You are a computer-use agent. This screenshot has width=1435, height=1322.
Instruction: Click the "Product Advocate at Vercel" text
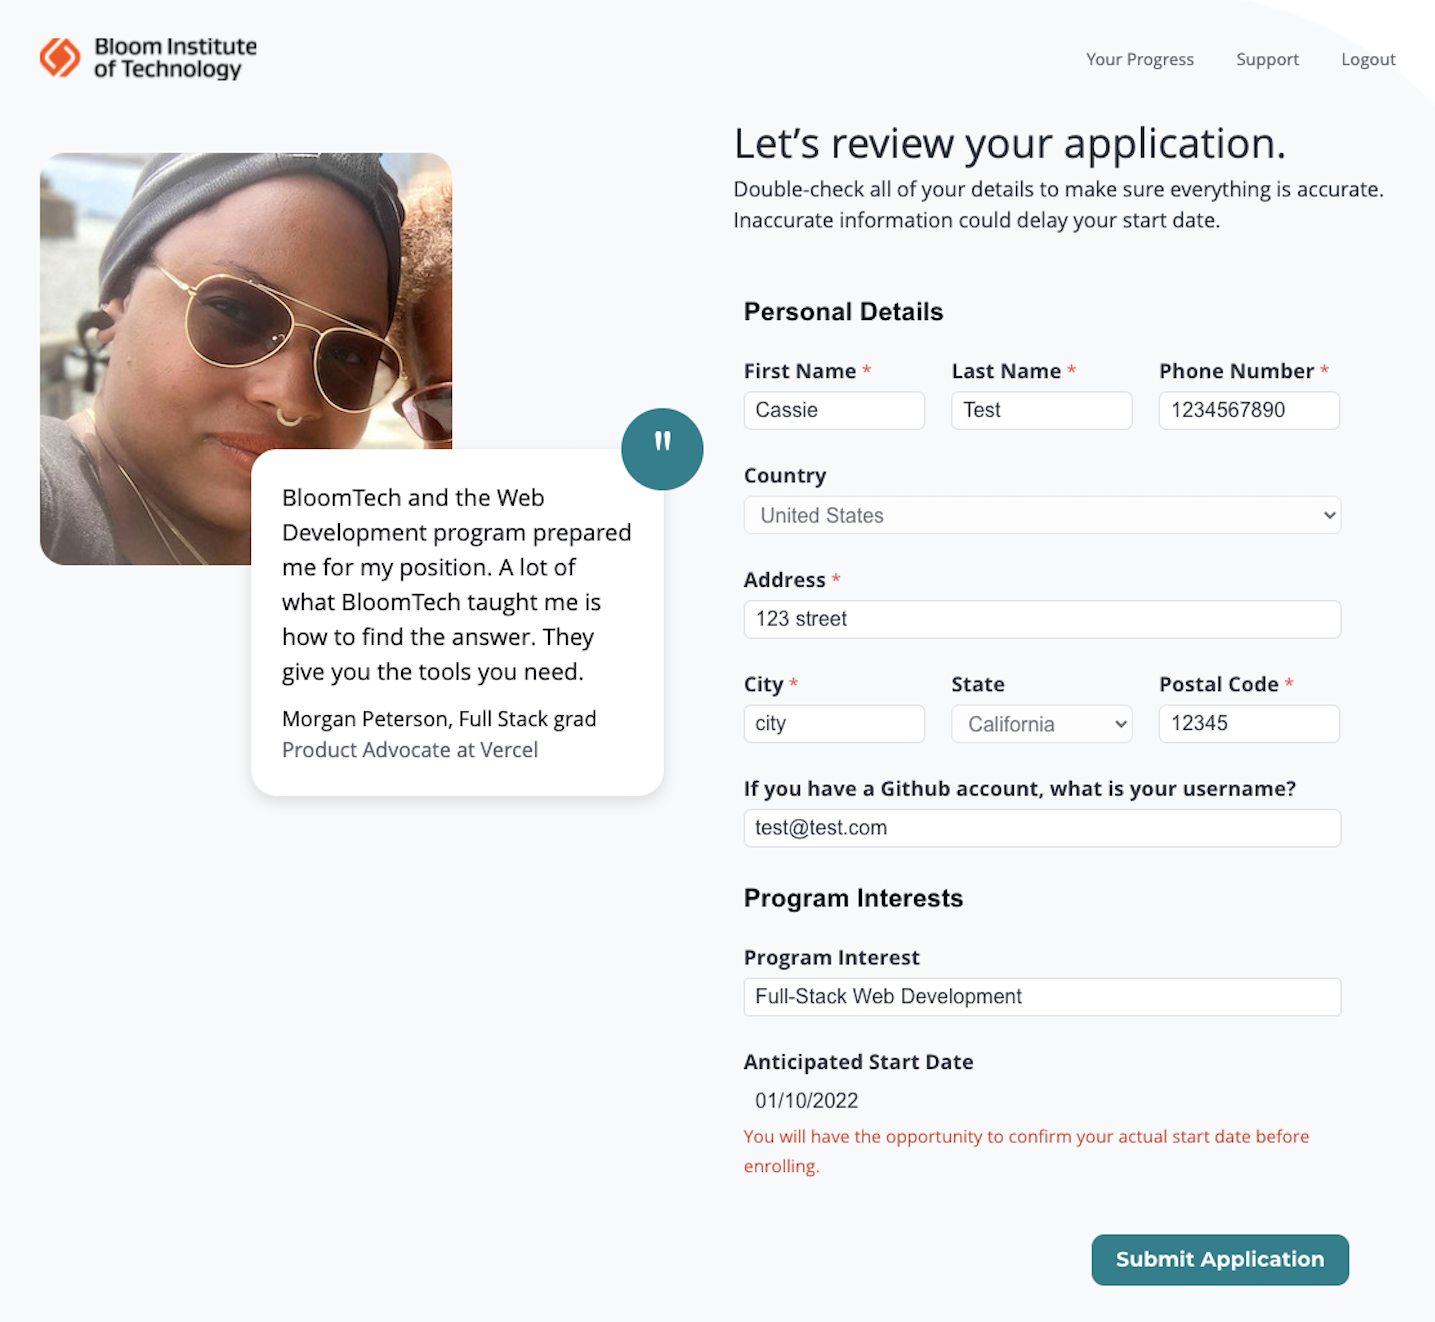pyautogui.click(x=410, y=750)
